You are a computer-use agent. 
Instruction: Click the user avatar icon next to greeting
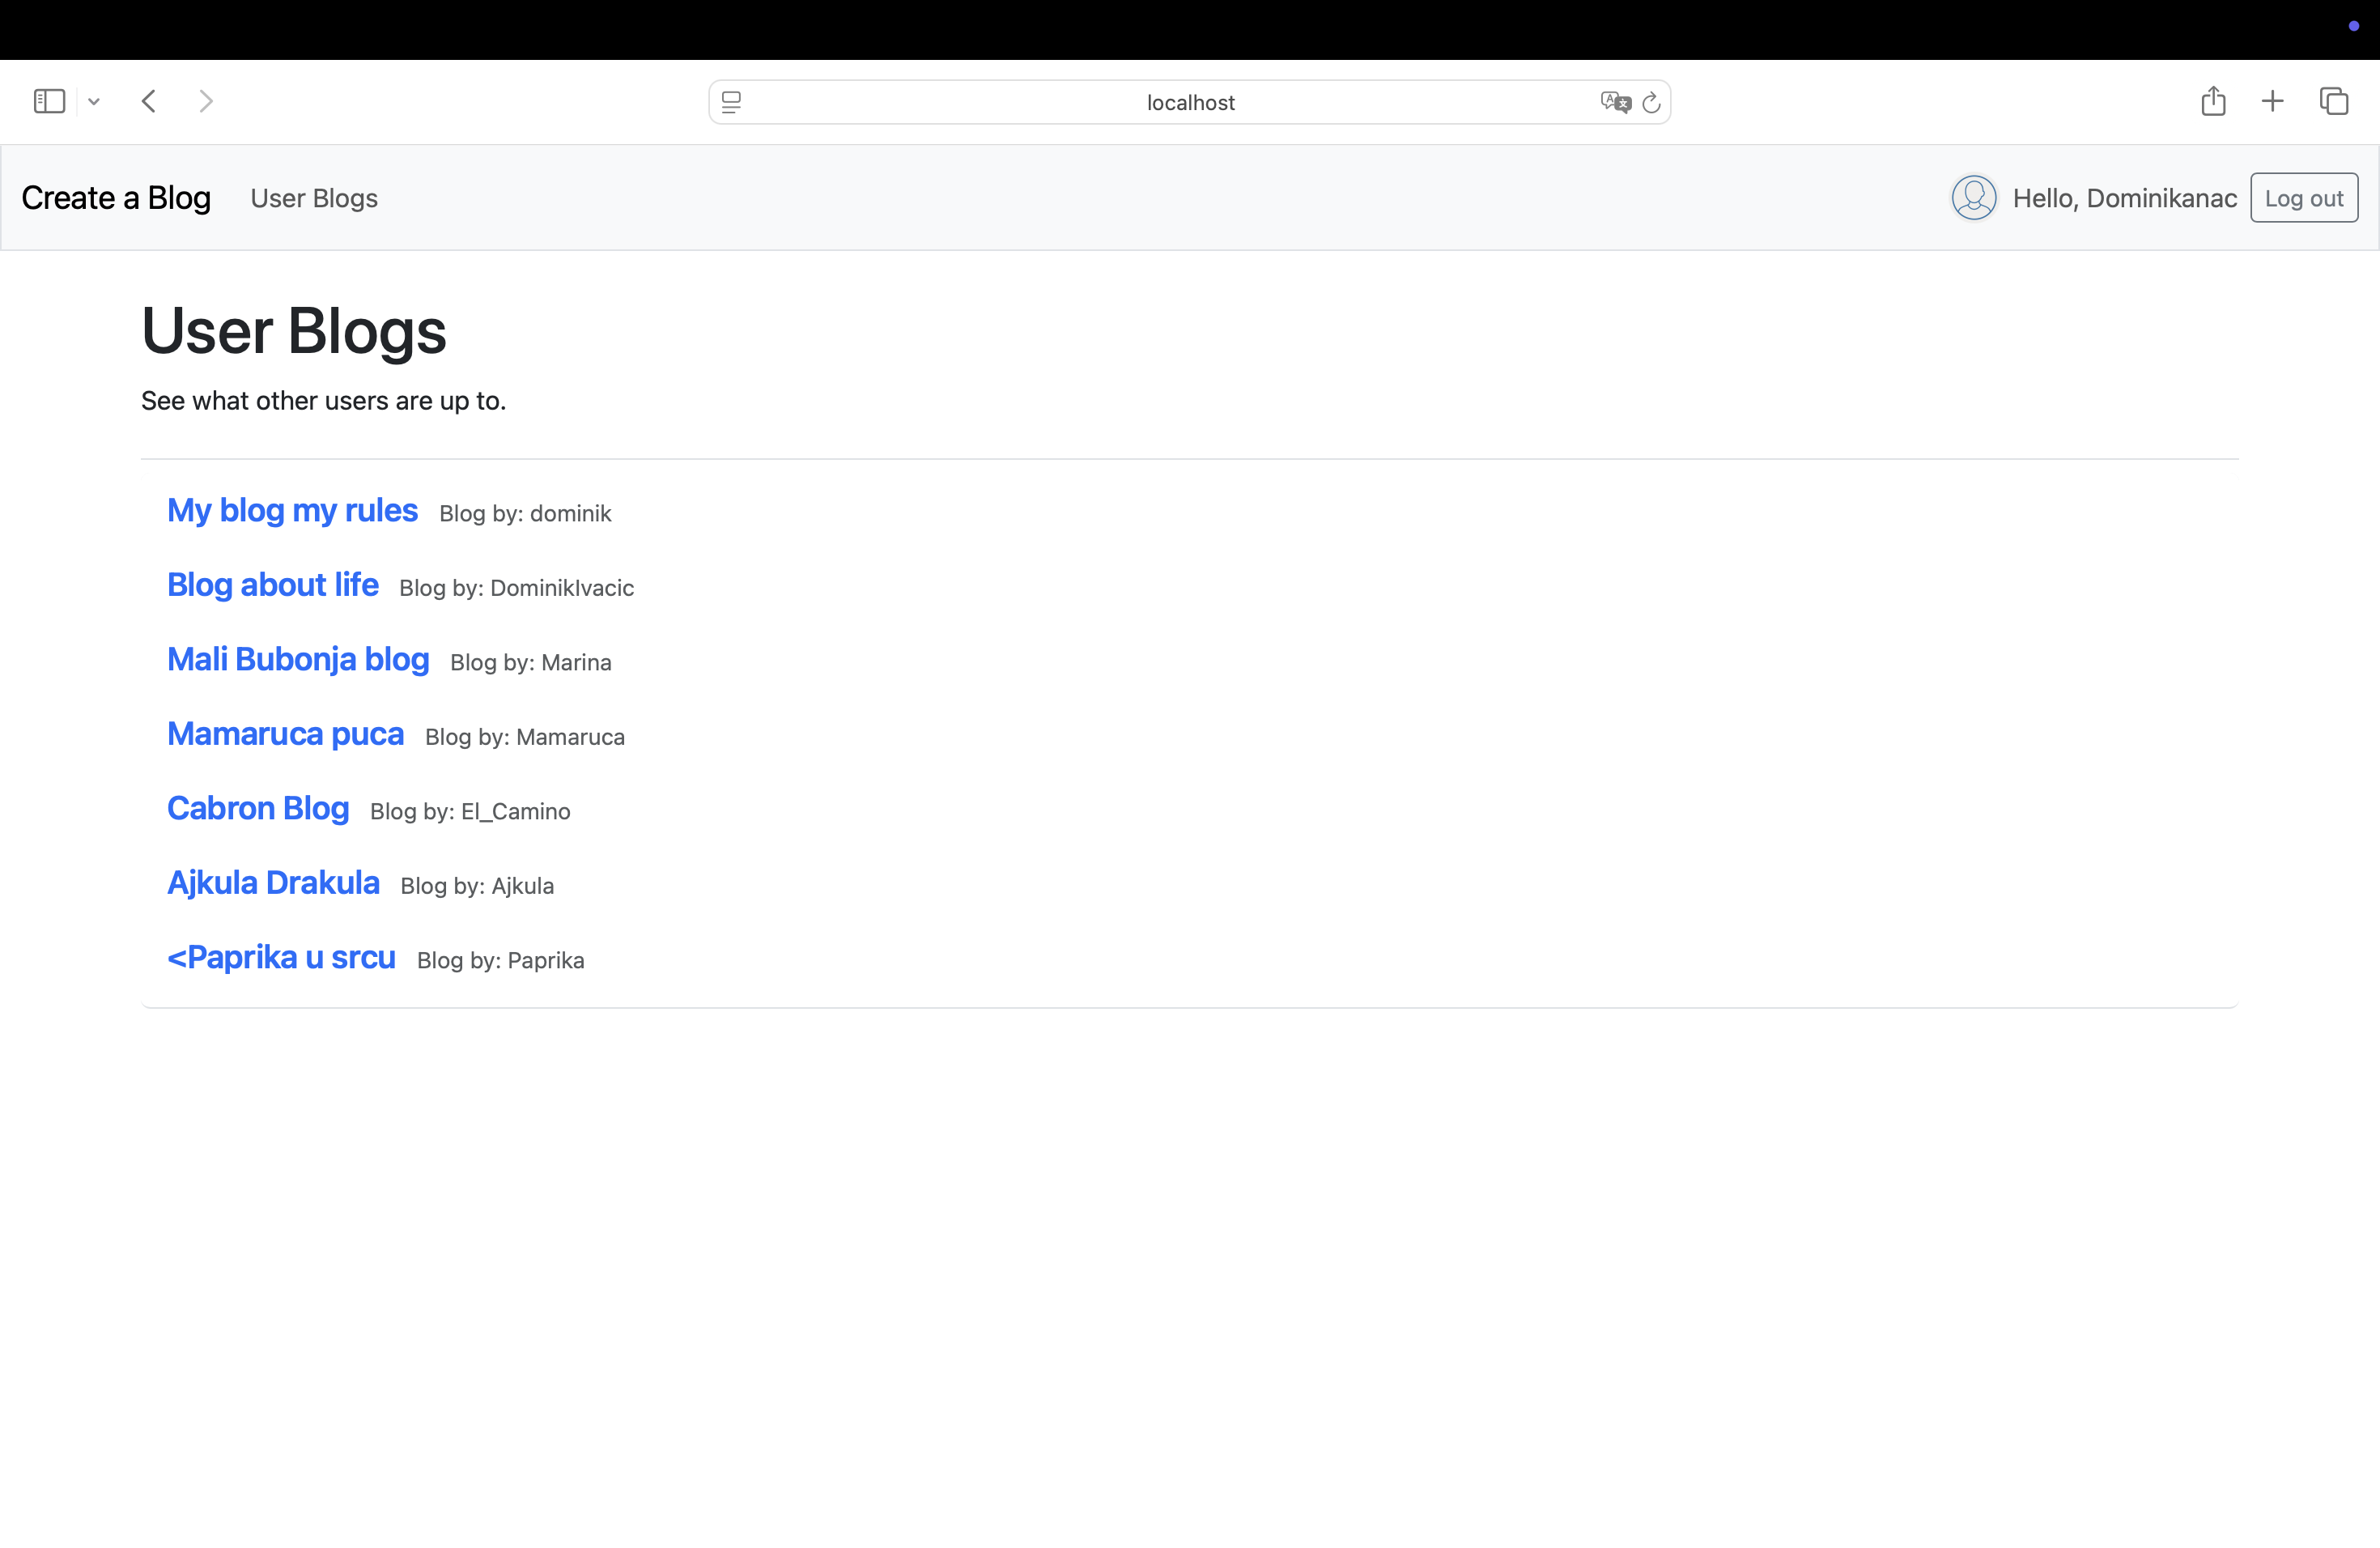tap(1973, 197)
